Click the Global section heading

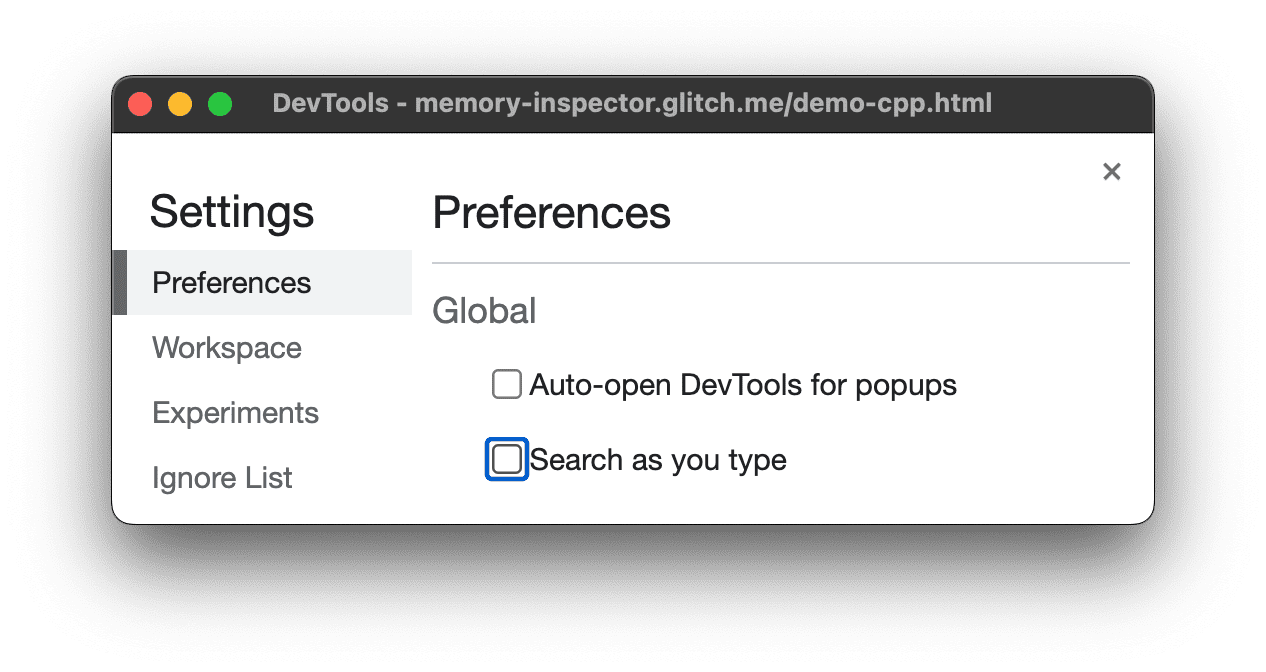(484, 311)
